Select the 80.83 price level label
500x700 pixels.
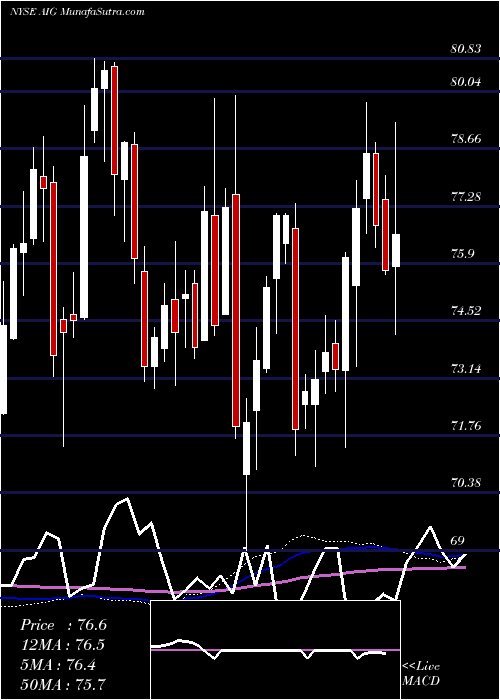point(466,49)
